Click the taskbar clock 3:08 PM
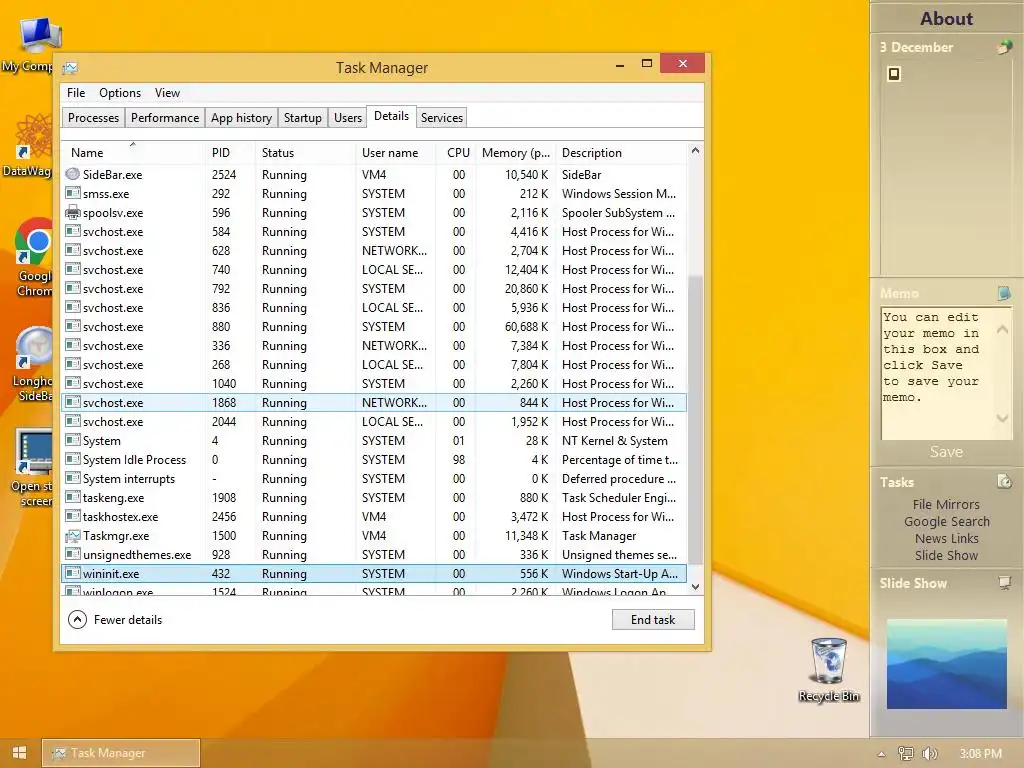Screen dimensions: 1024x768 [980, 753]
